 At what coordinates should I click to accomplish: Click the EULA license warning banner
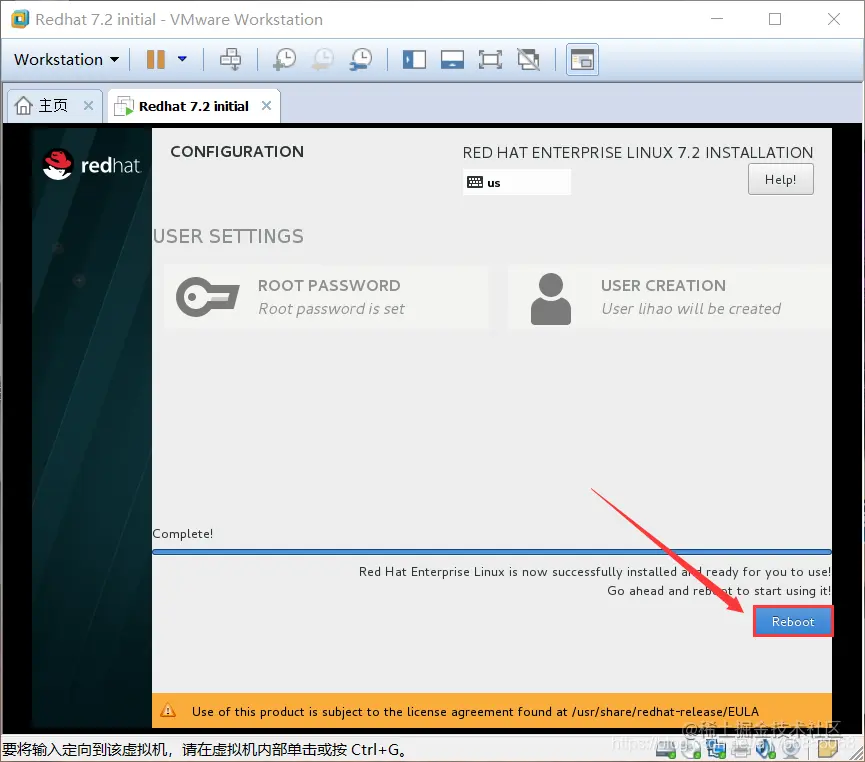[x=492, y=711]
